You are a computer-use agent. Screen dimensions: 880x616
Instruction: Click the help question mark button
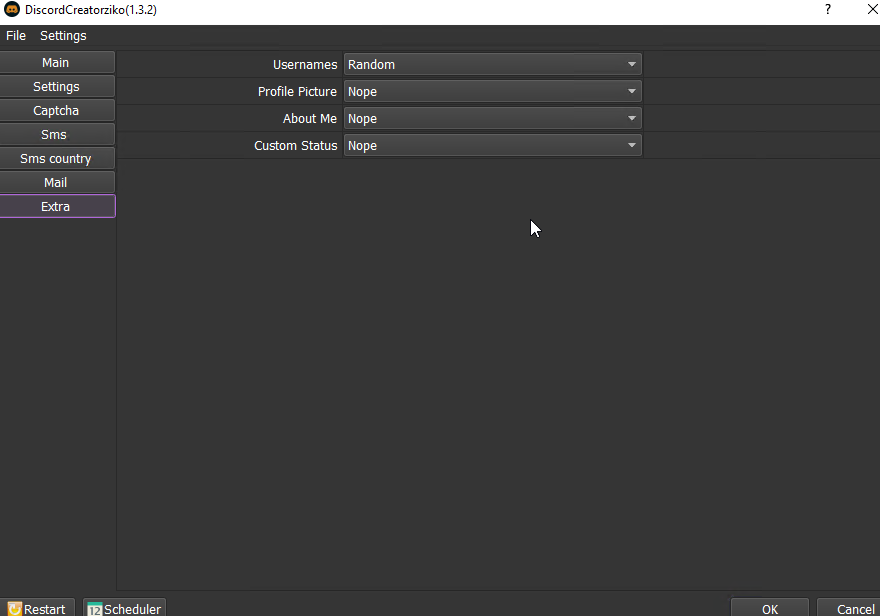[x=828, y=10]
